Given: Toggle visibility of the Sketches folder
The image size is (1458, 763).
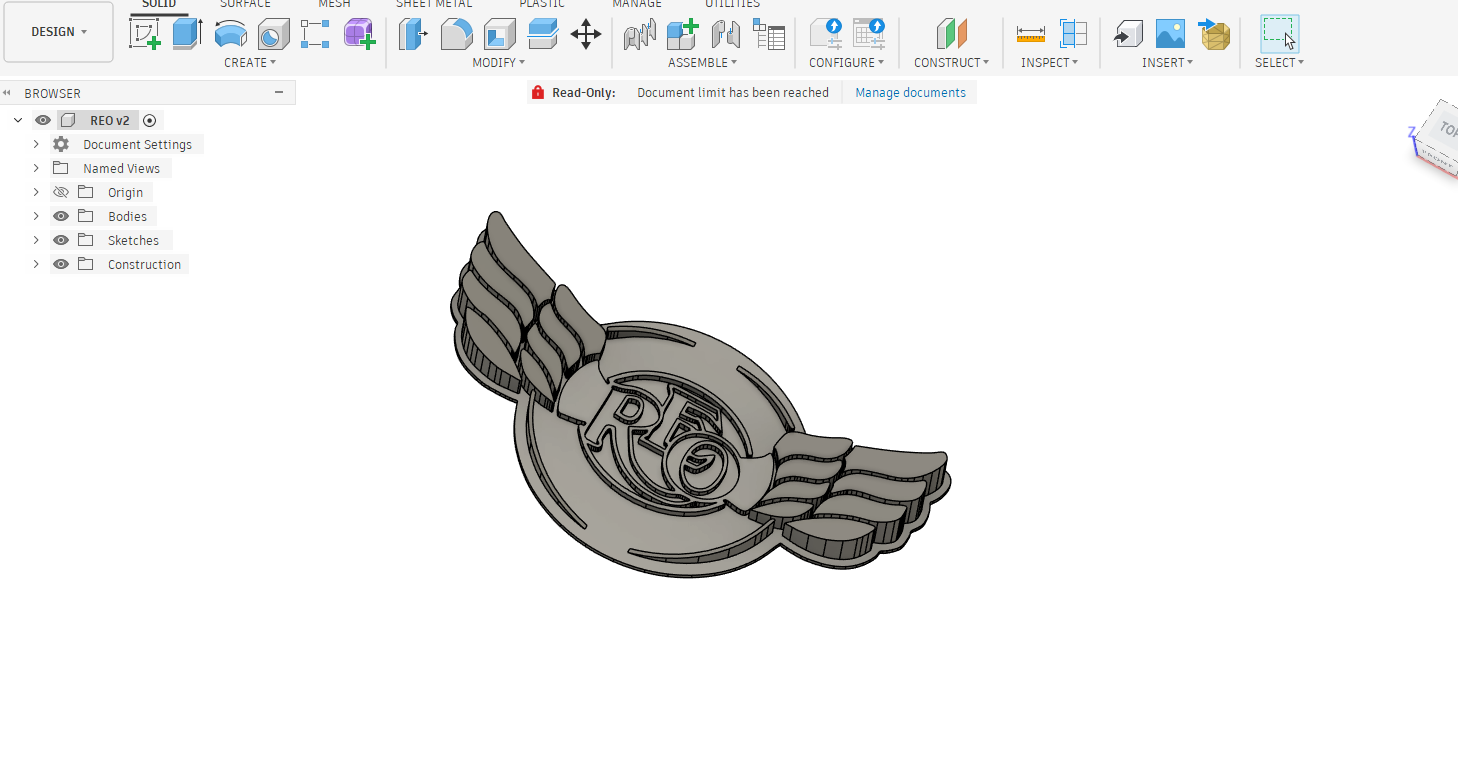Looking at the screenshot, I should [61, 240].
